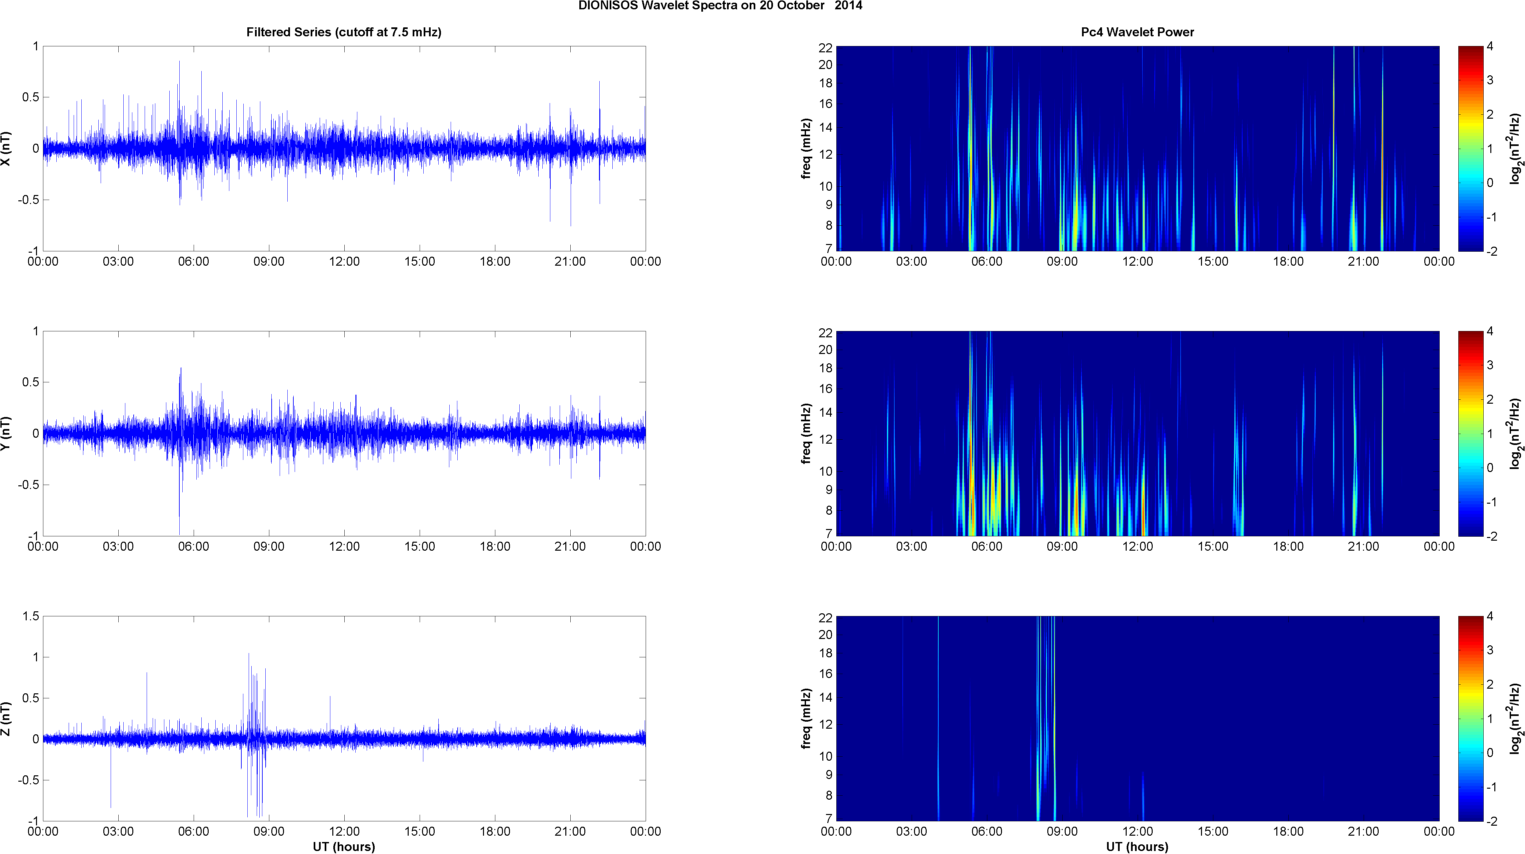Click the DIONISOS Wavelet Spectra main title

pyautogui.click(x=720, y=6)
